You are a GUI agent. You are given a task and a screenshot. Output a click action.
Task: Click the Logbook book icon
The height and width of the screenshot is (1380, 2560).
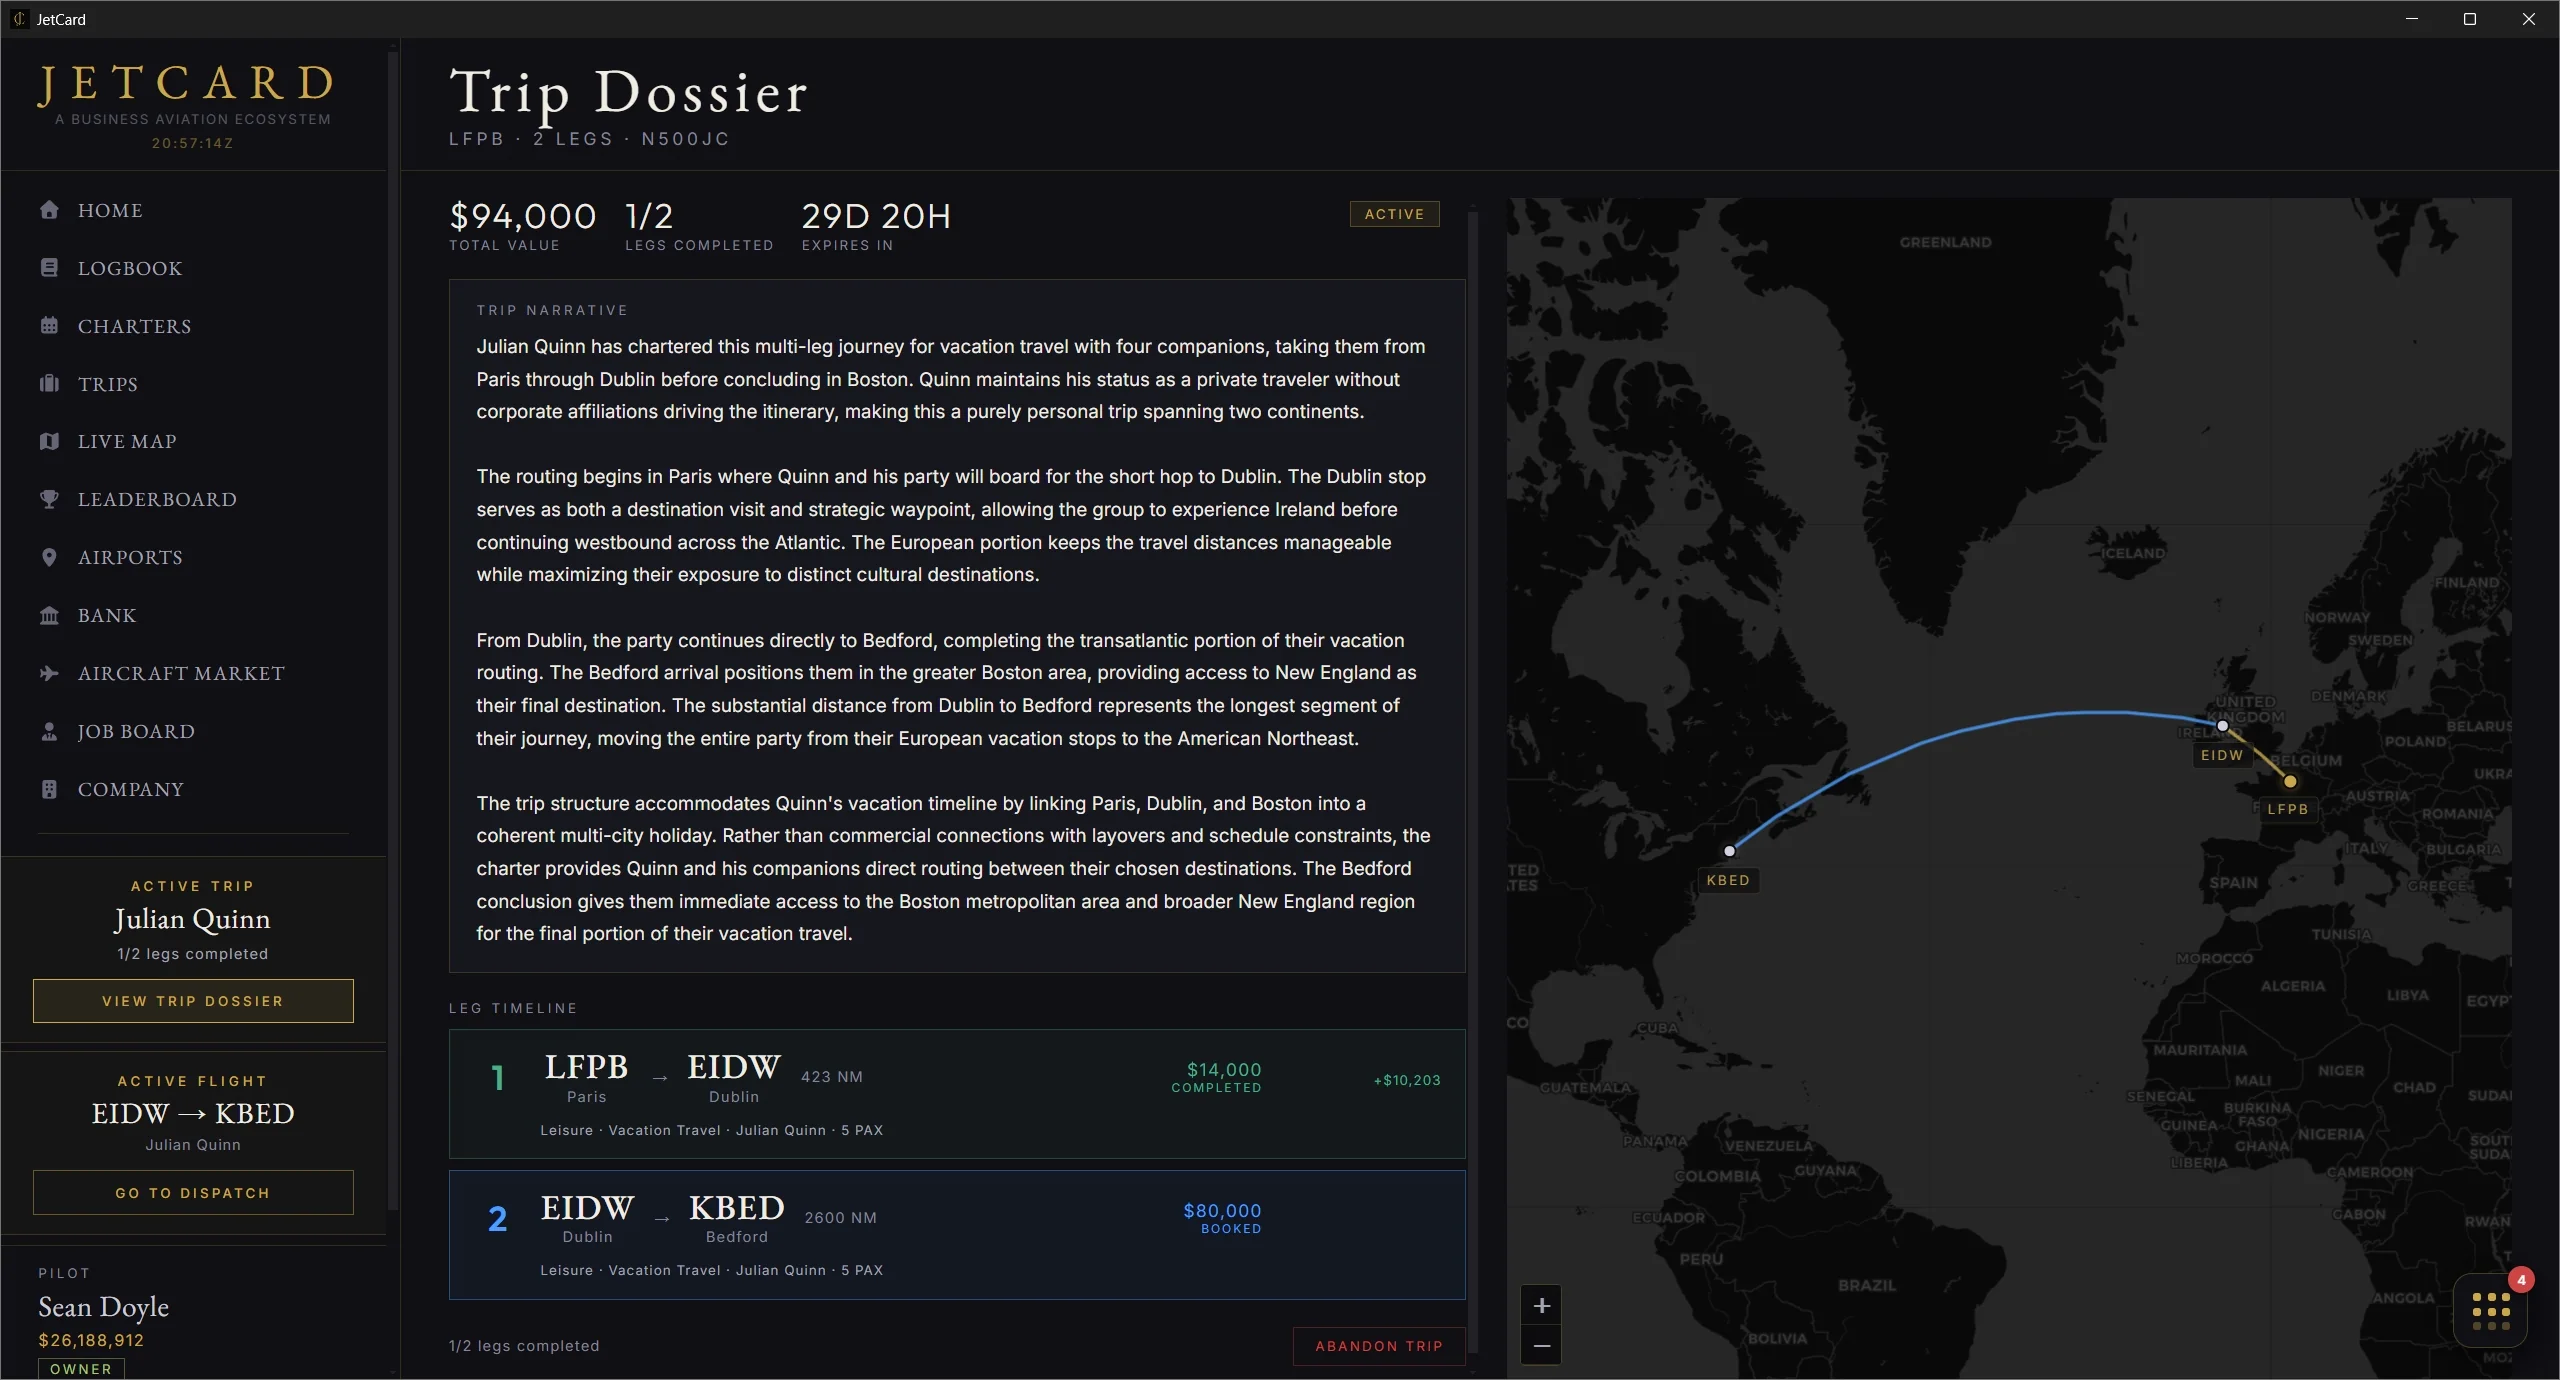(49, 268)
